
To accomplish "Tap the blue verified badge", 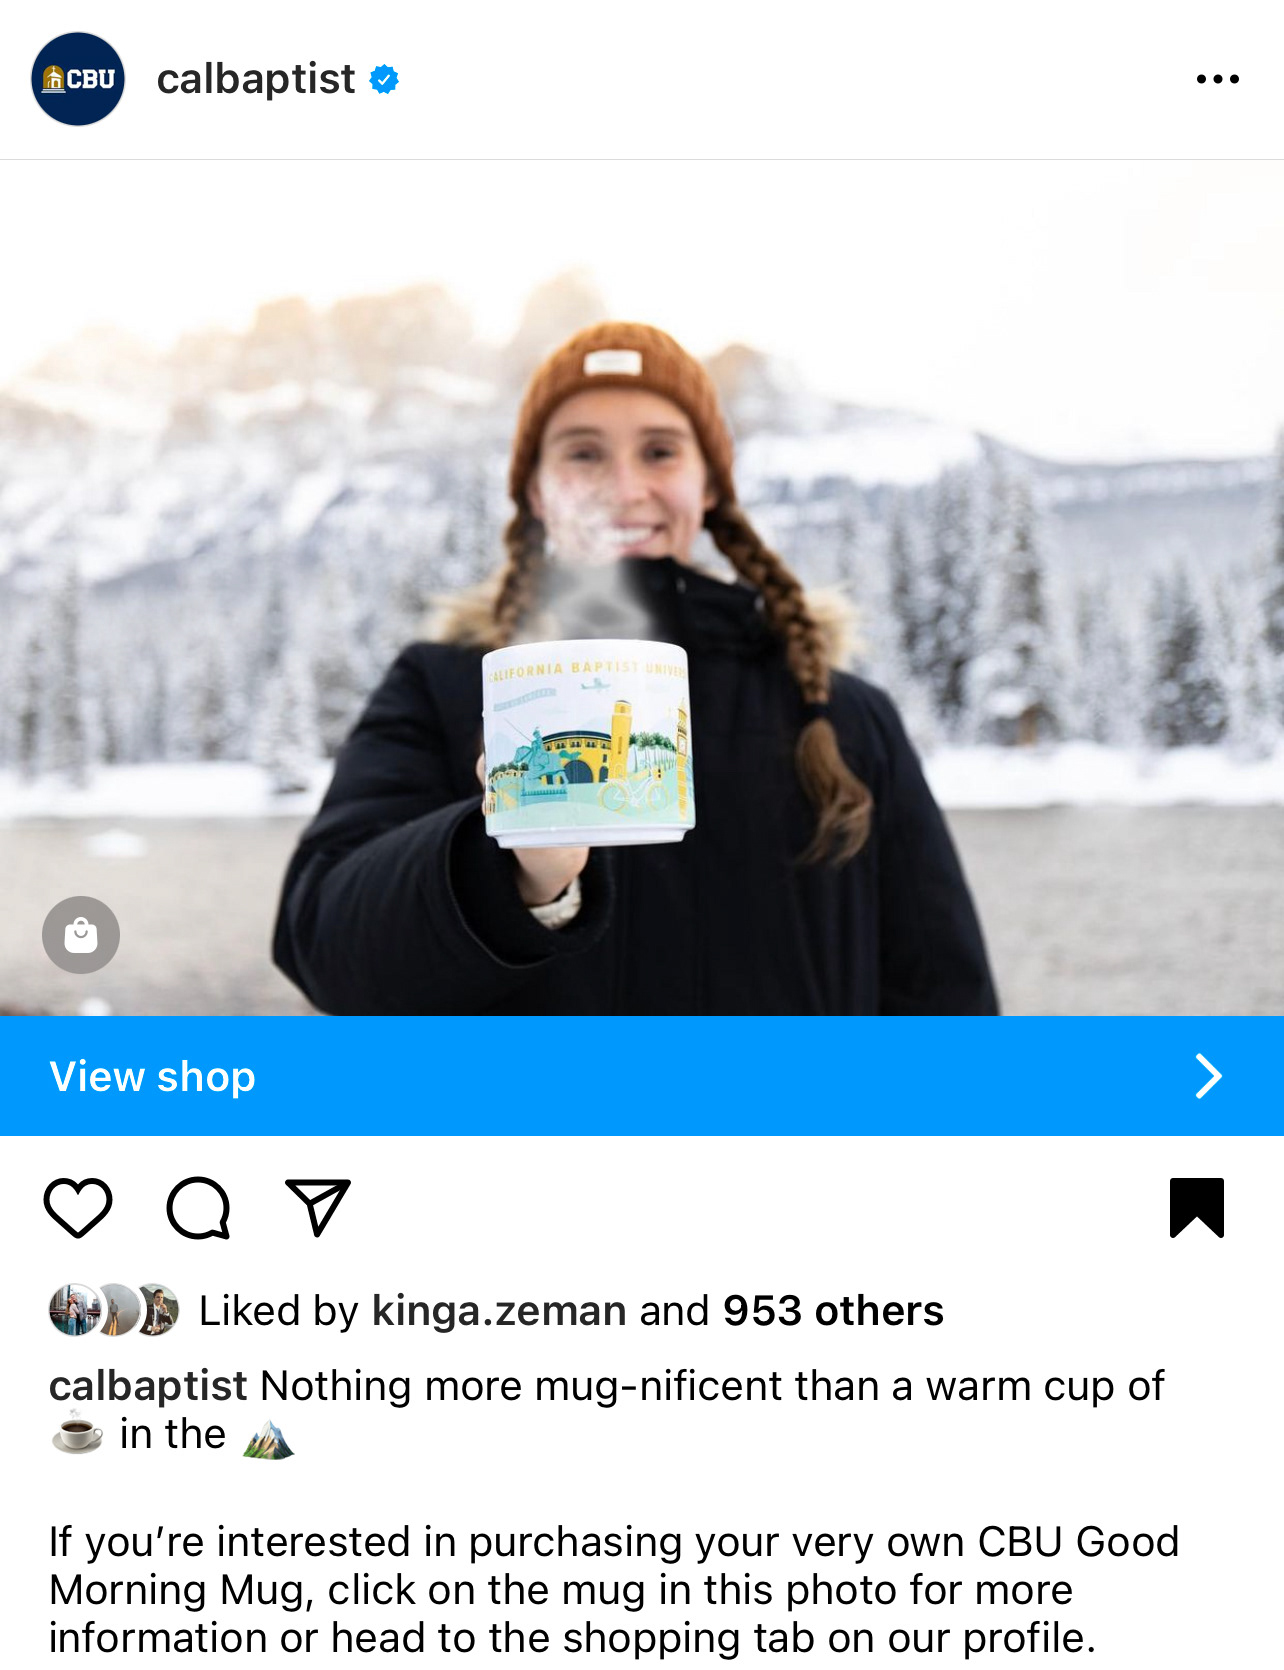I will (x=384, y=79).
